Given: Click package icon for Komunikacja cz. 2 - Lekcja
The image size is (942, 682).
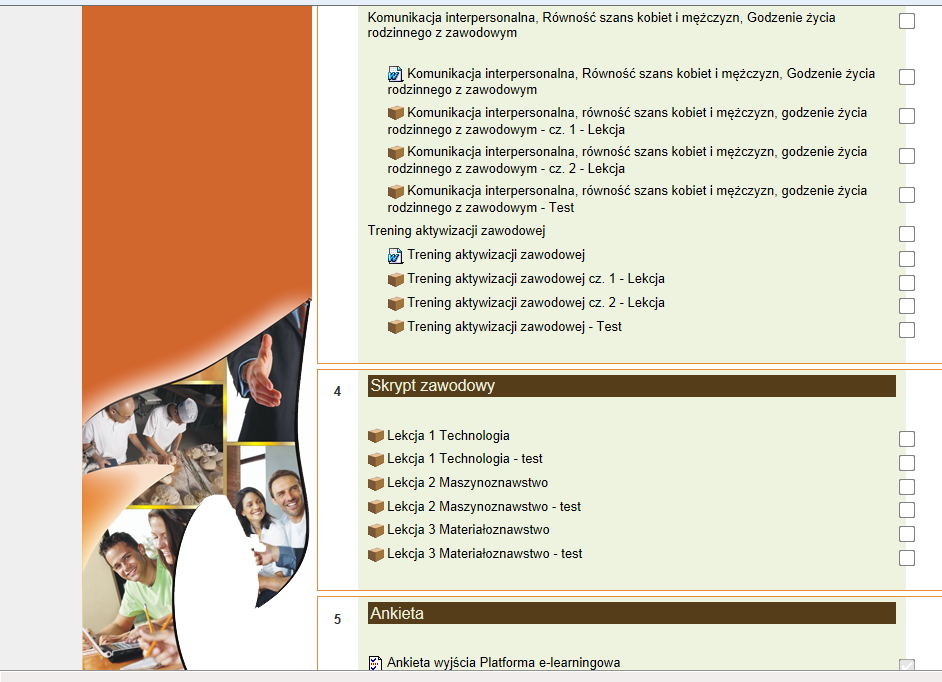Looking at the screenshot, I should pyautogui.click(x=395, y=152).
